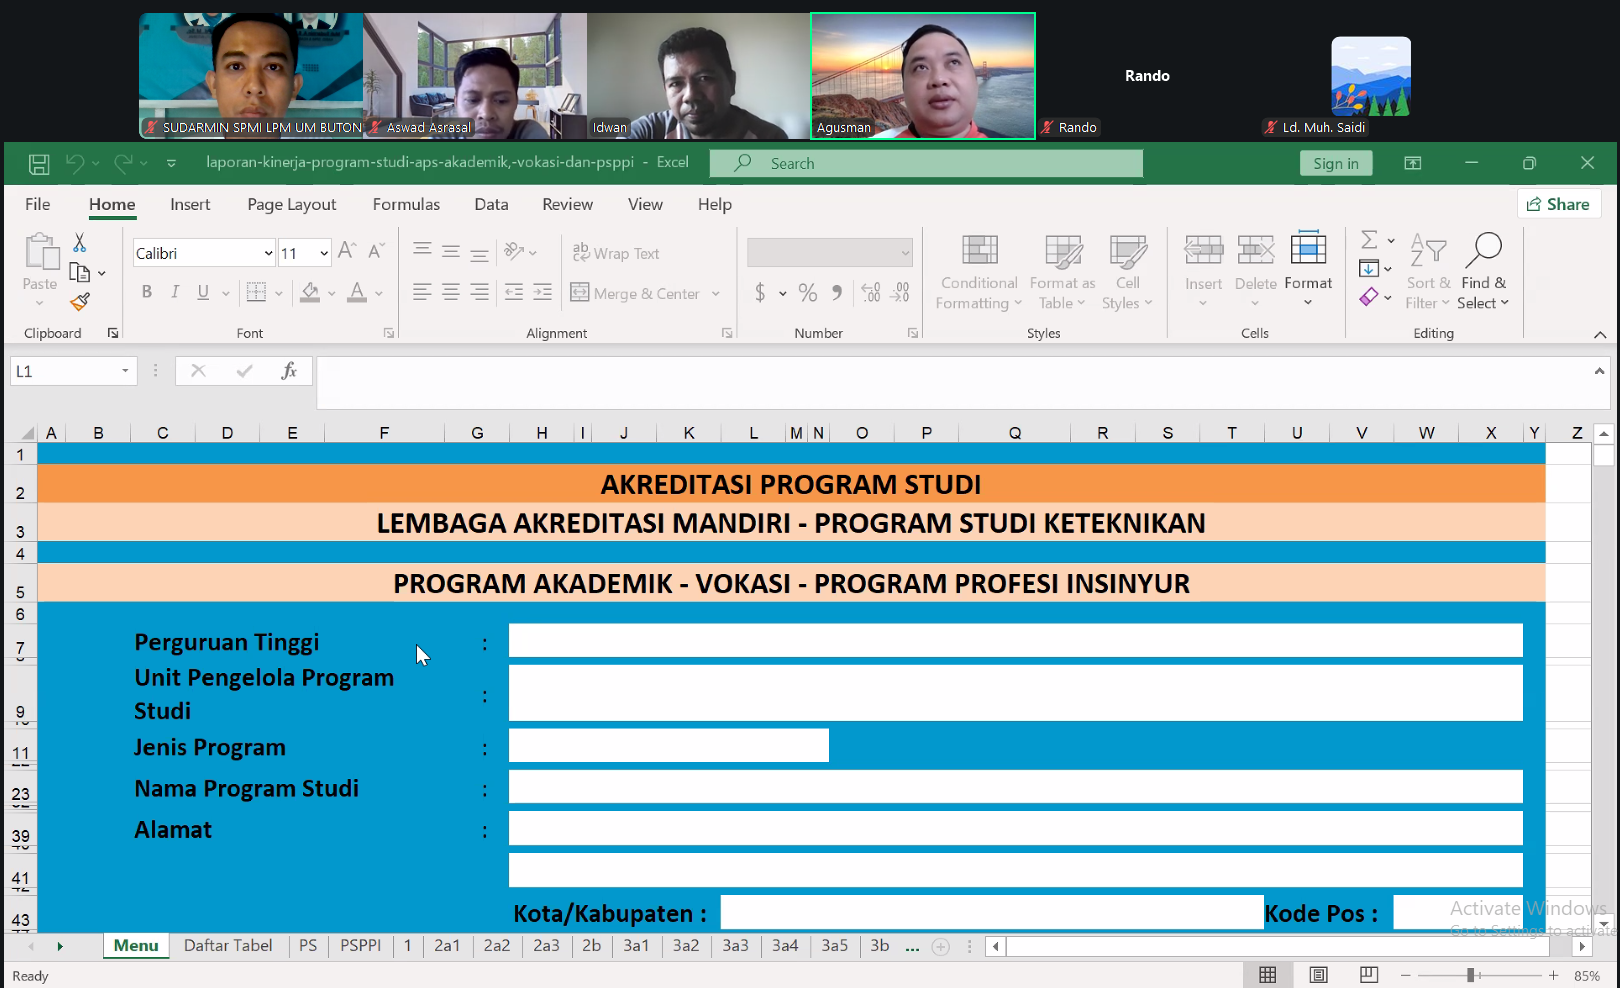Apply the Percent Style number format
1620x988 pixels.
click(x=808, y=292)
